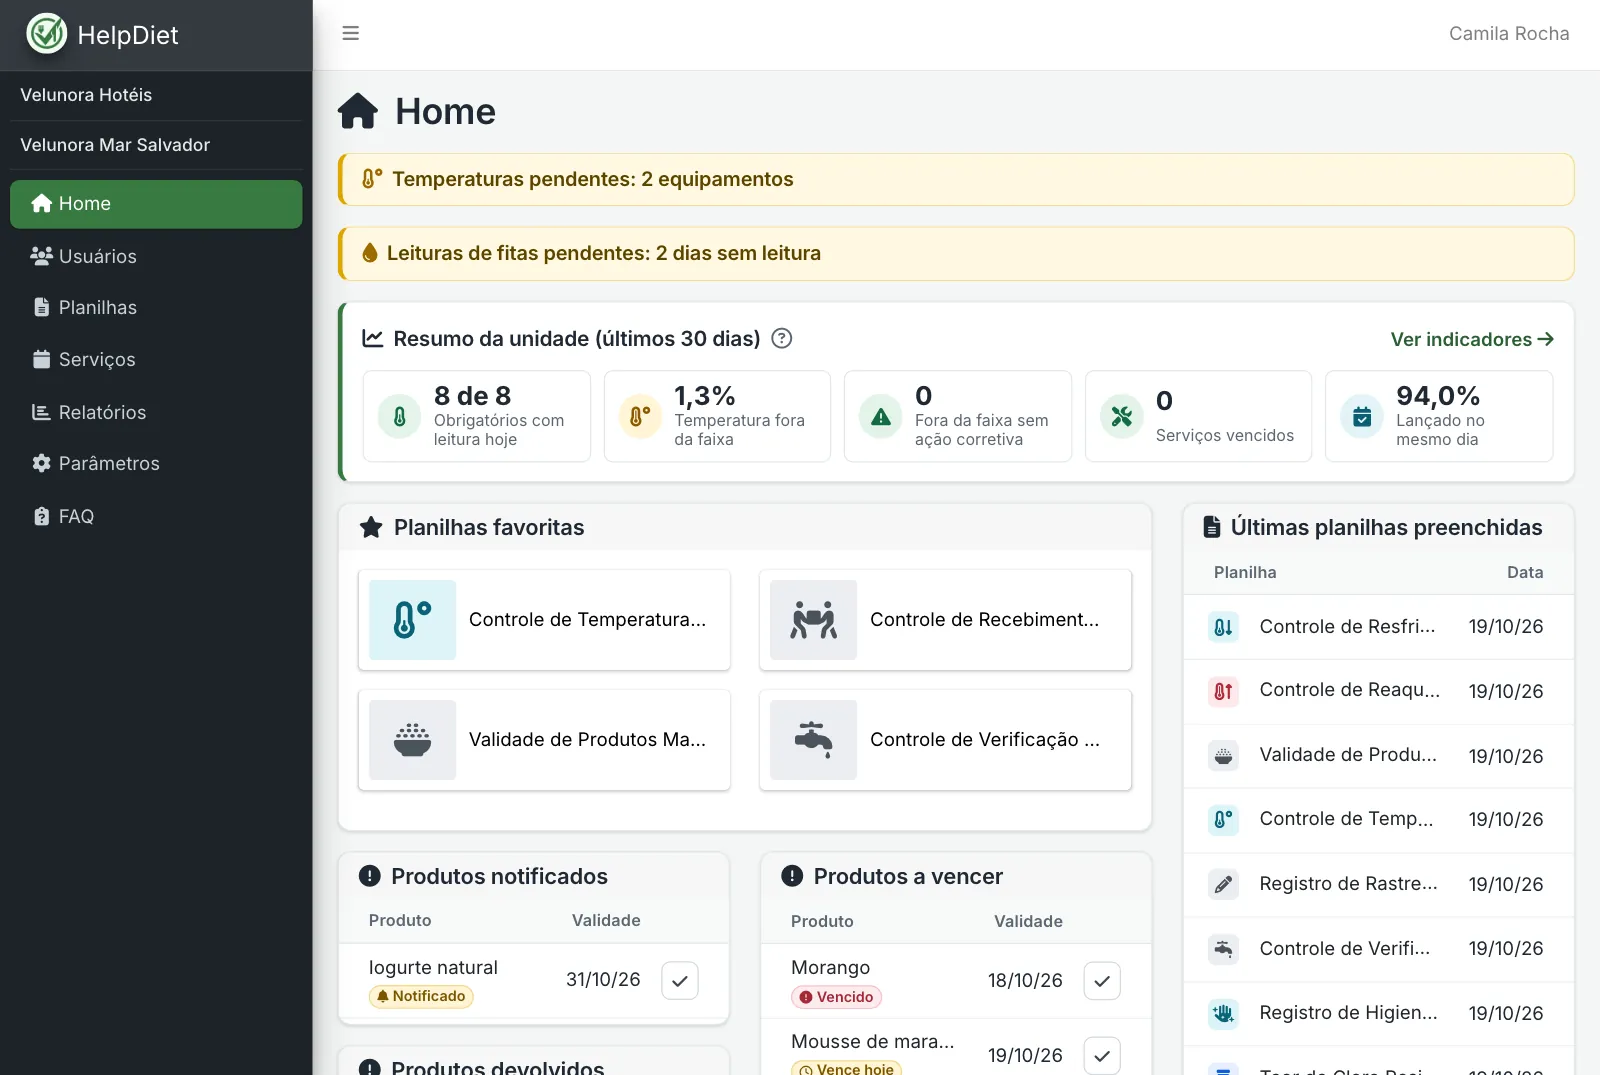1600x1075 pixels.
Task: Open Relatórios in the sidebar
Action: click(156, 412)
